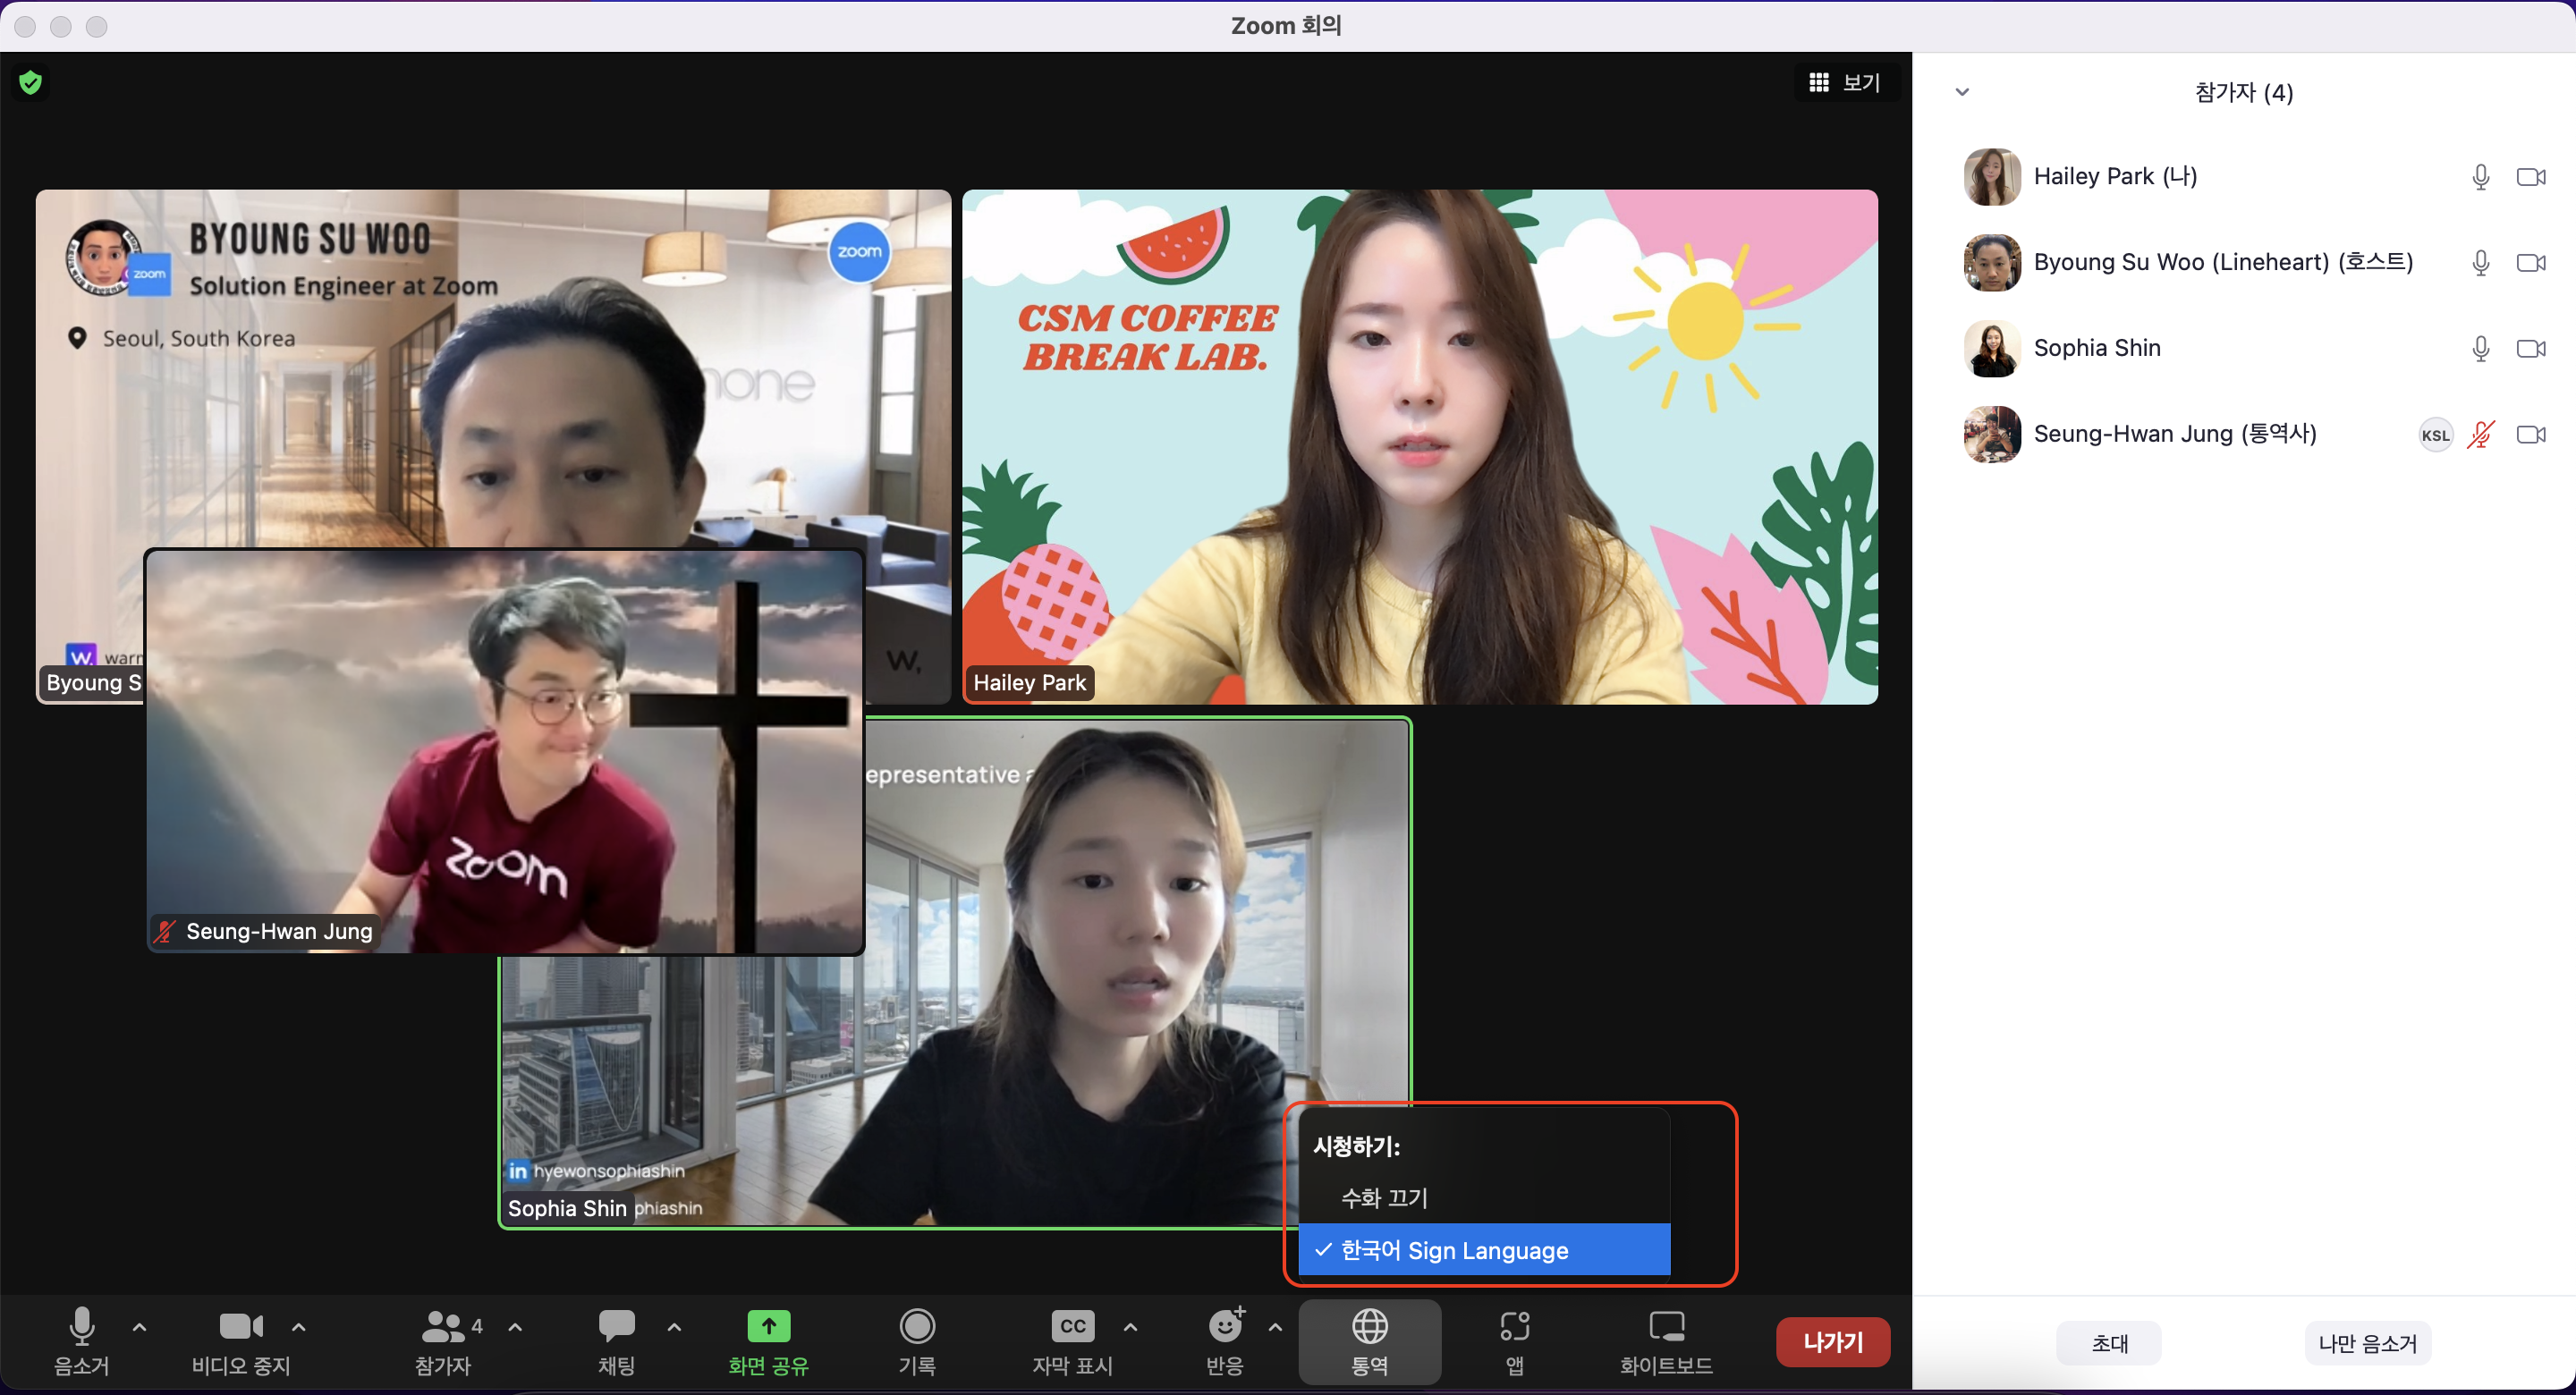Screen dimensions: 2576x1395
Task: Open the 화면 공유 share screen button
Action: tap(768, 1327)
